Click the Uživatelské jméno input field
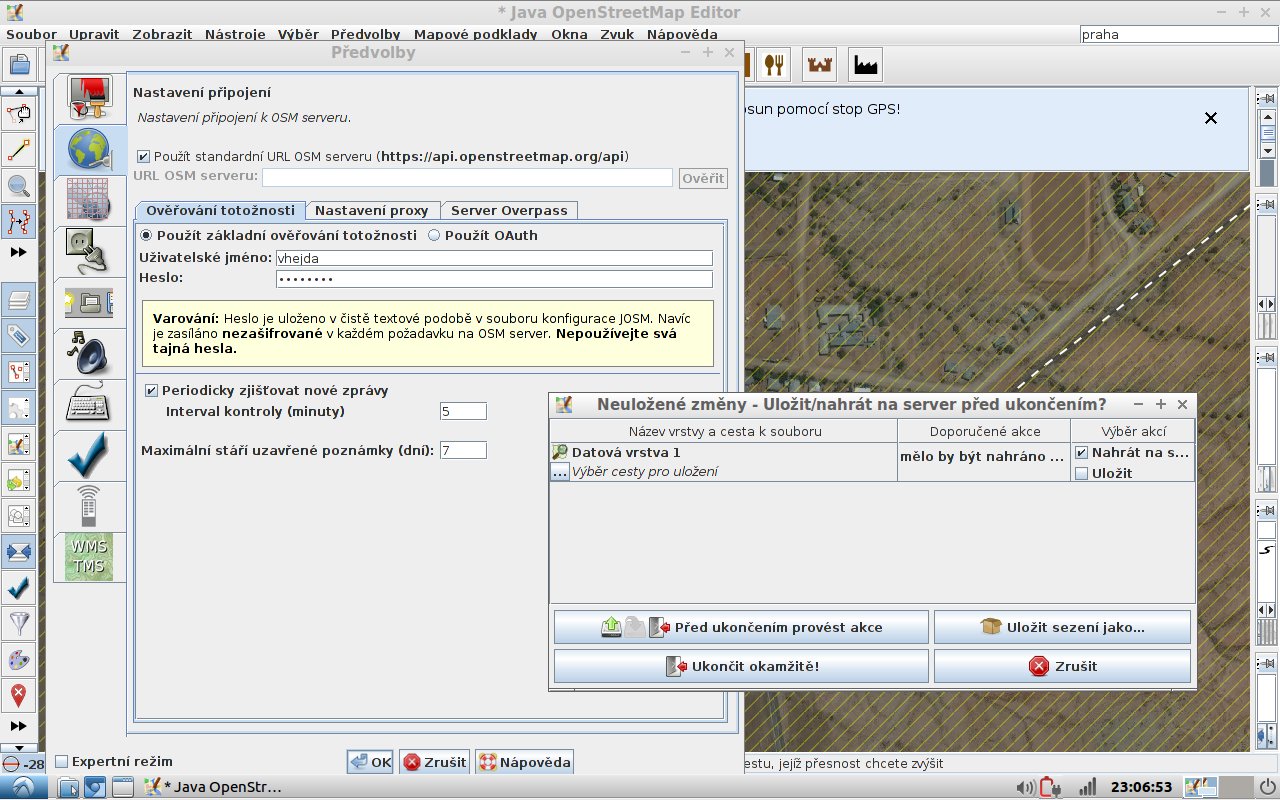This screenshot has height=800, width=1280. tap(494, 258)
